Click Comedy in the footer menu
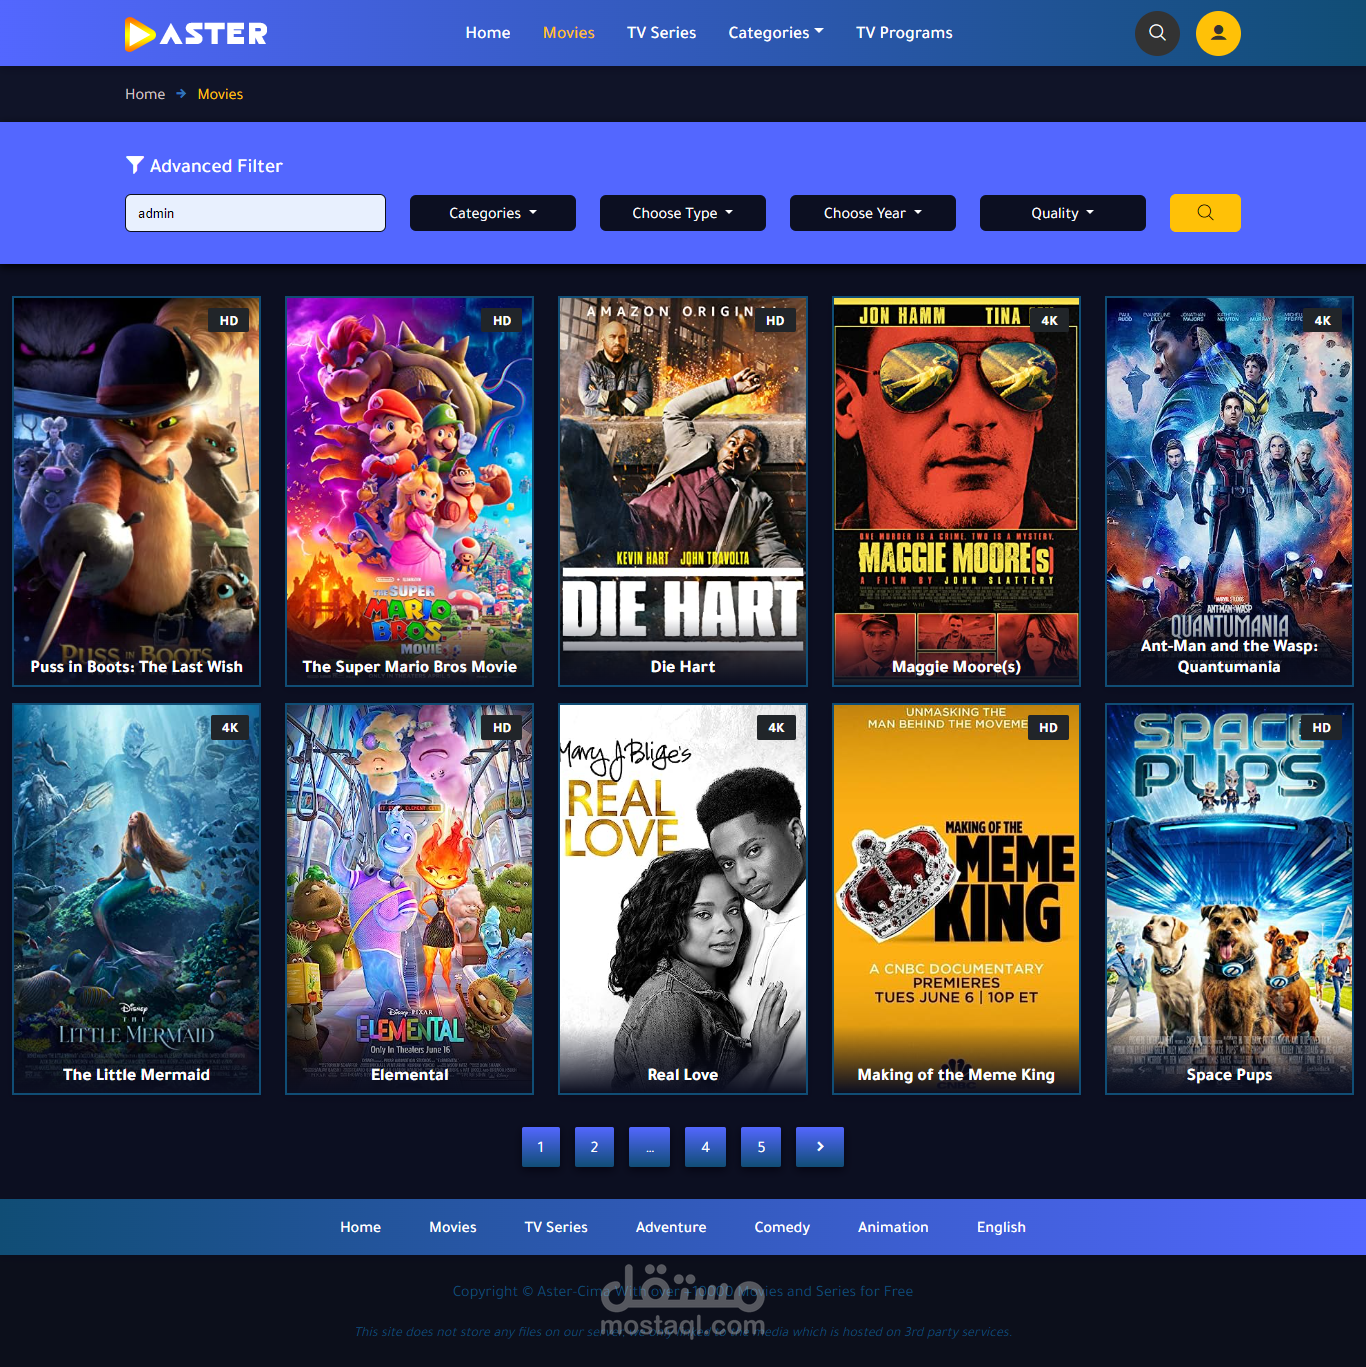This screenshot has width=1366, height=1367. (x=782, y=1227)
